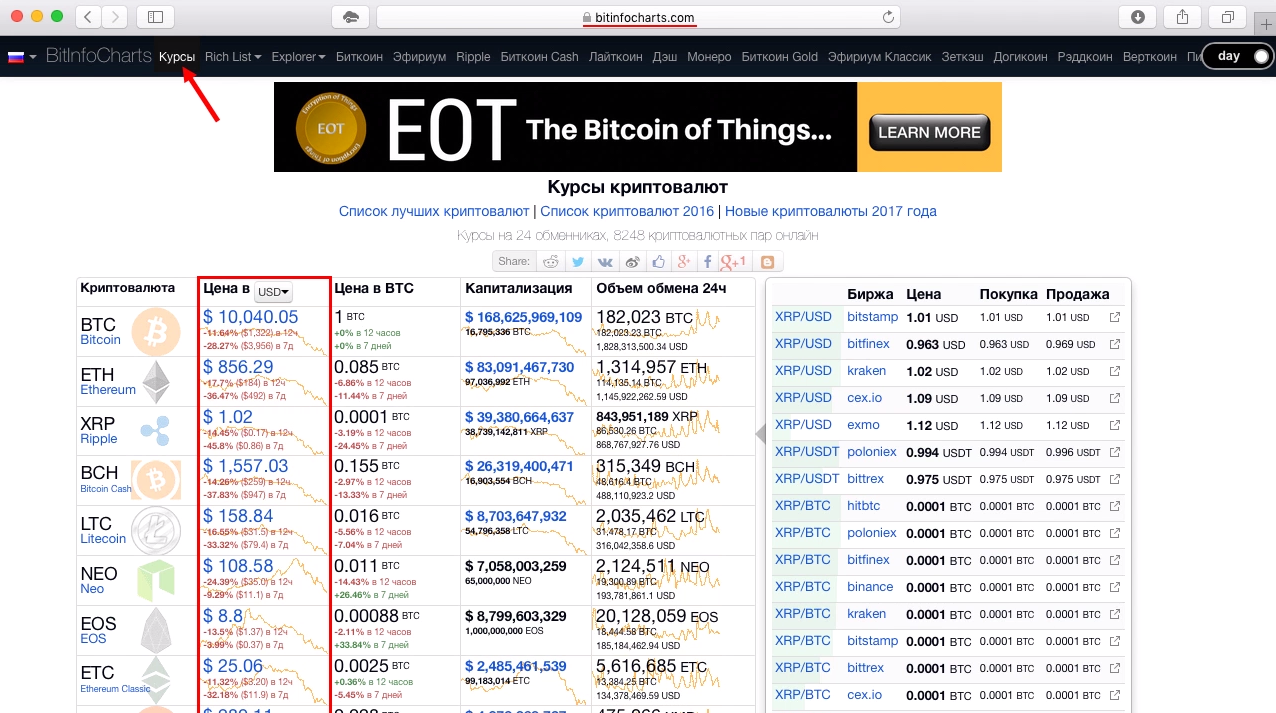
Task: Open bitstamp XRP/USD external link icon
Action: 1115,317
